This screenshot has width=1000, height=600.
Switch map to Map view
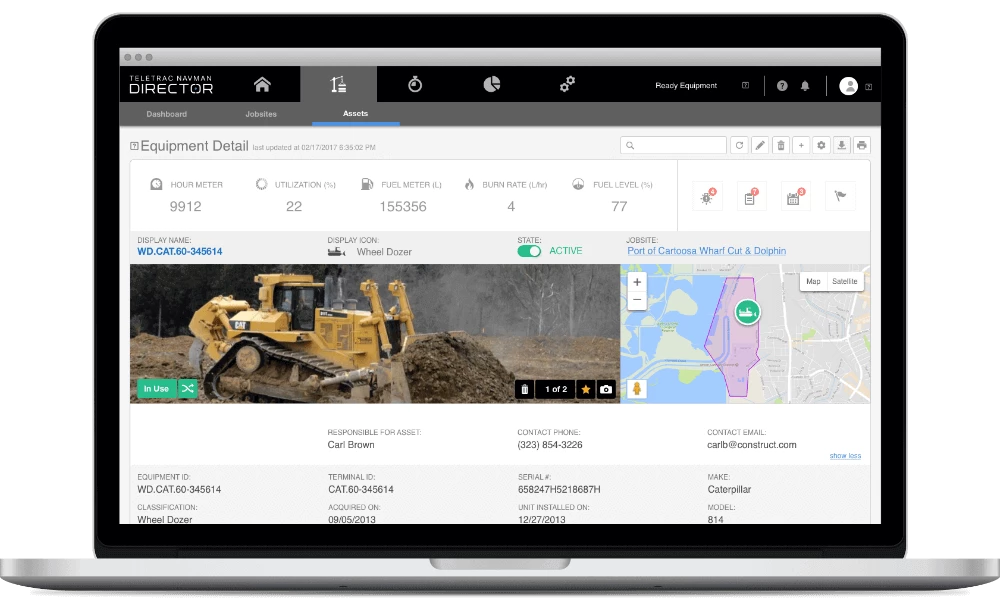tap(813, 281)
